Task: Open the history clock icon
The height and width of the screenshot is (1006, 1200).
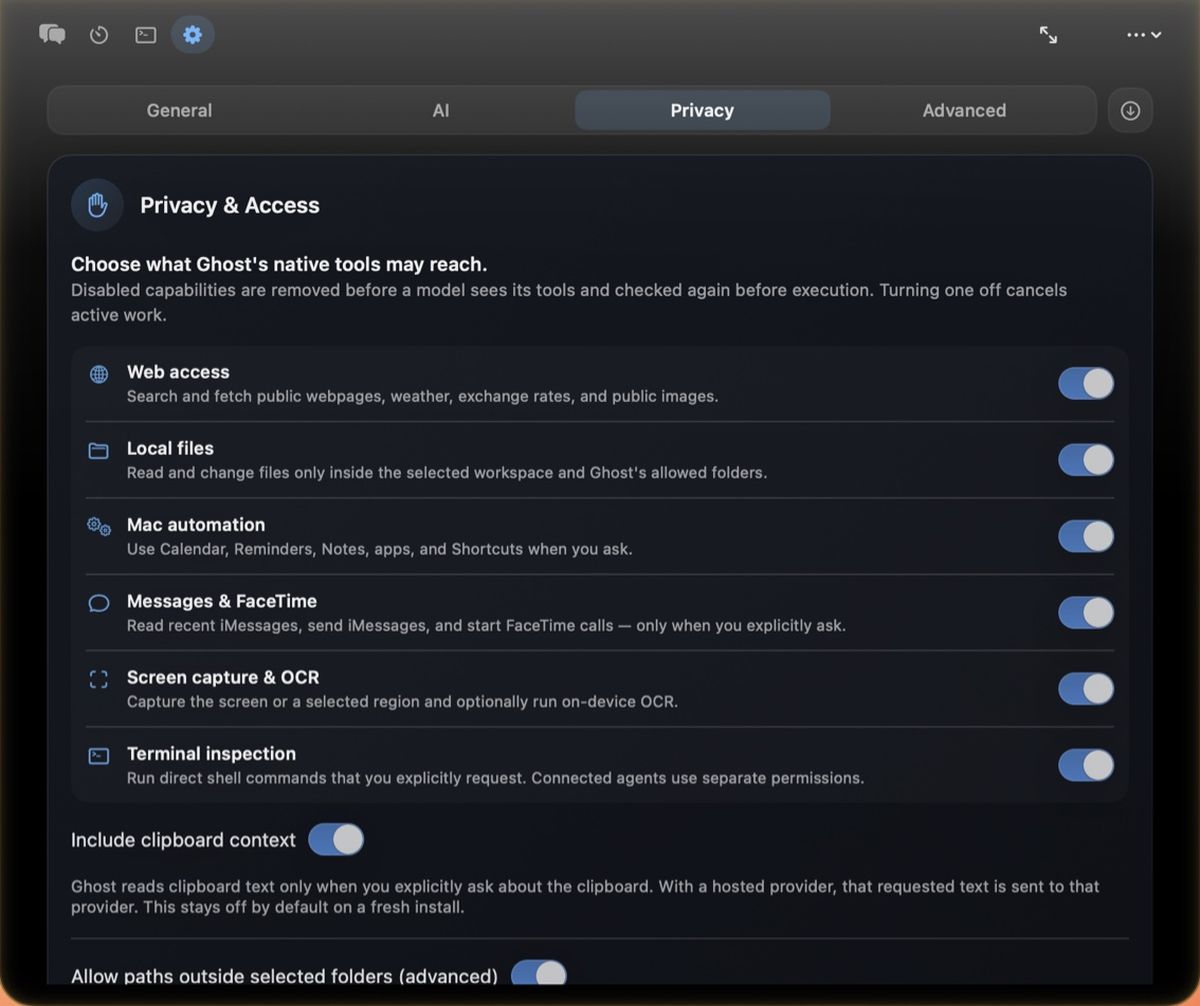Action: click(x=98, y=35)
